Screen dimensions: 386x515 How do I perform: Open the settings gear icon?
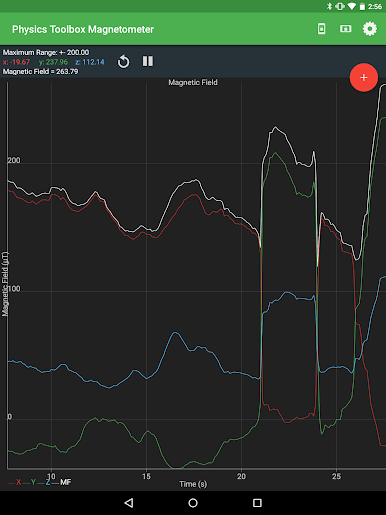(x=370, y=29)
